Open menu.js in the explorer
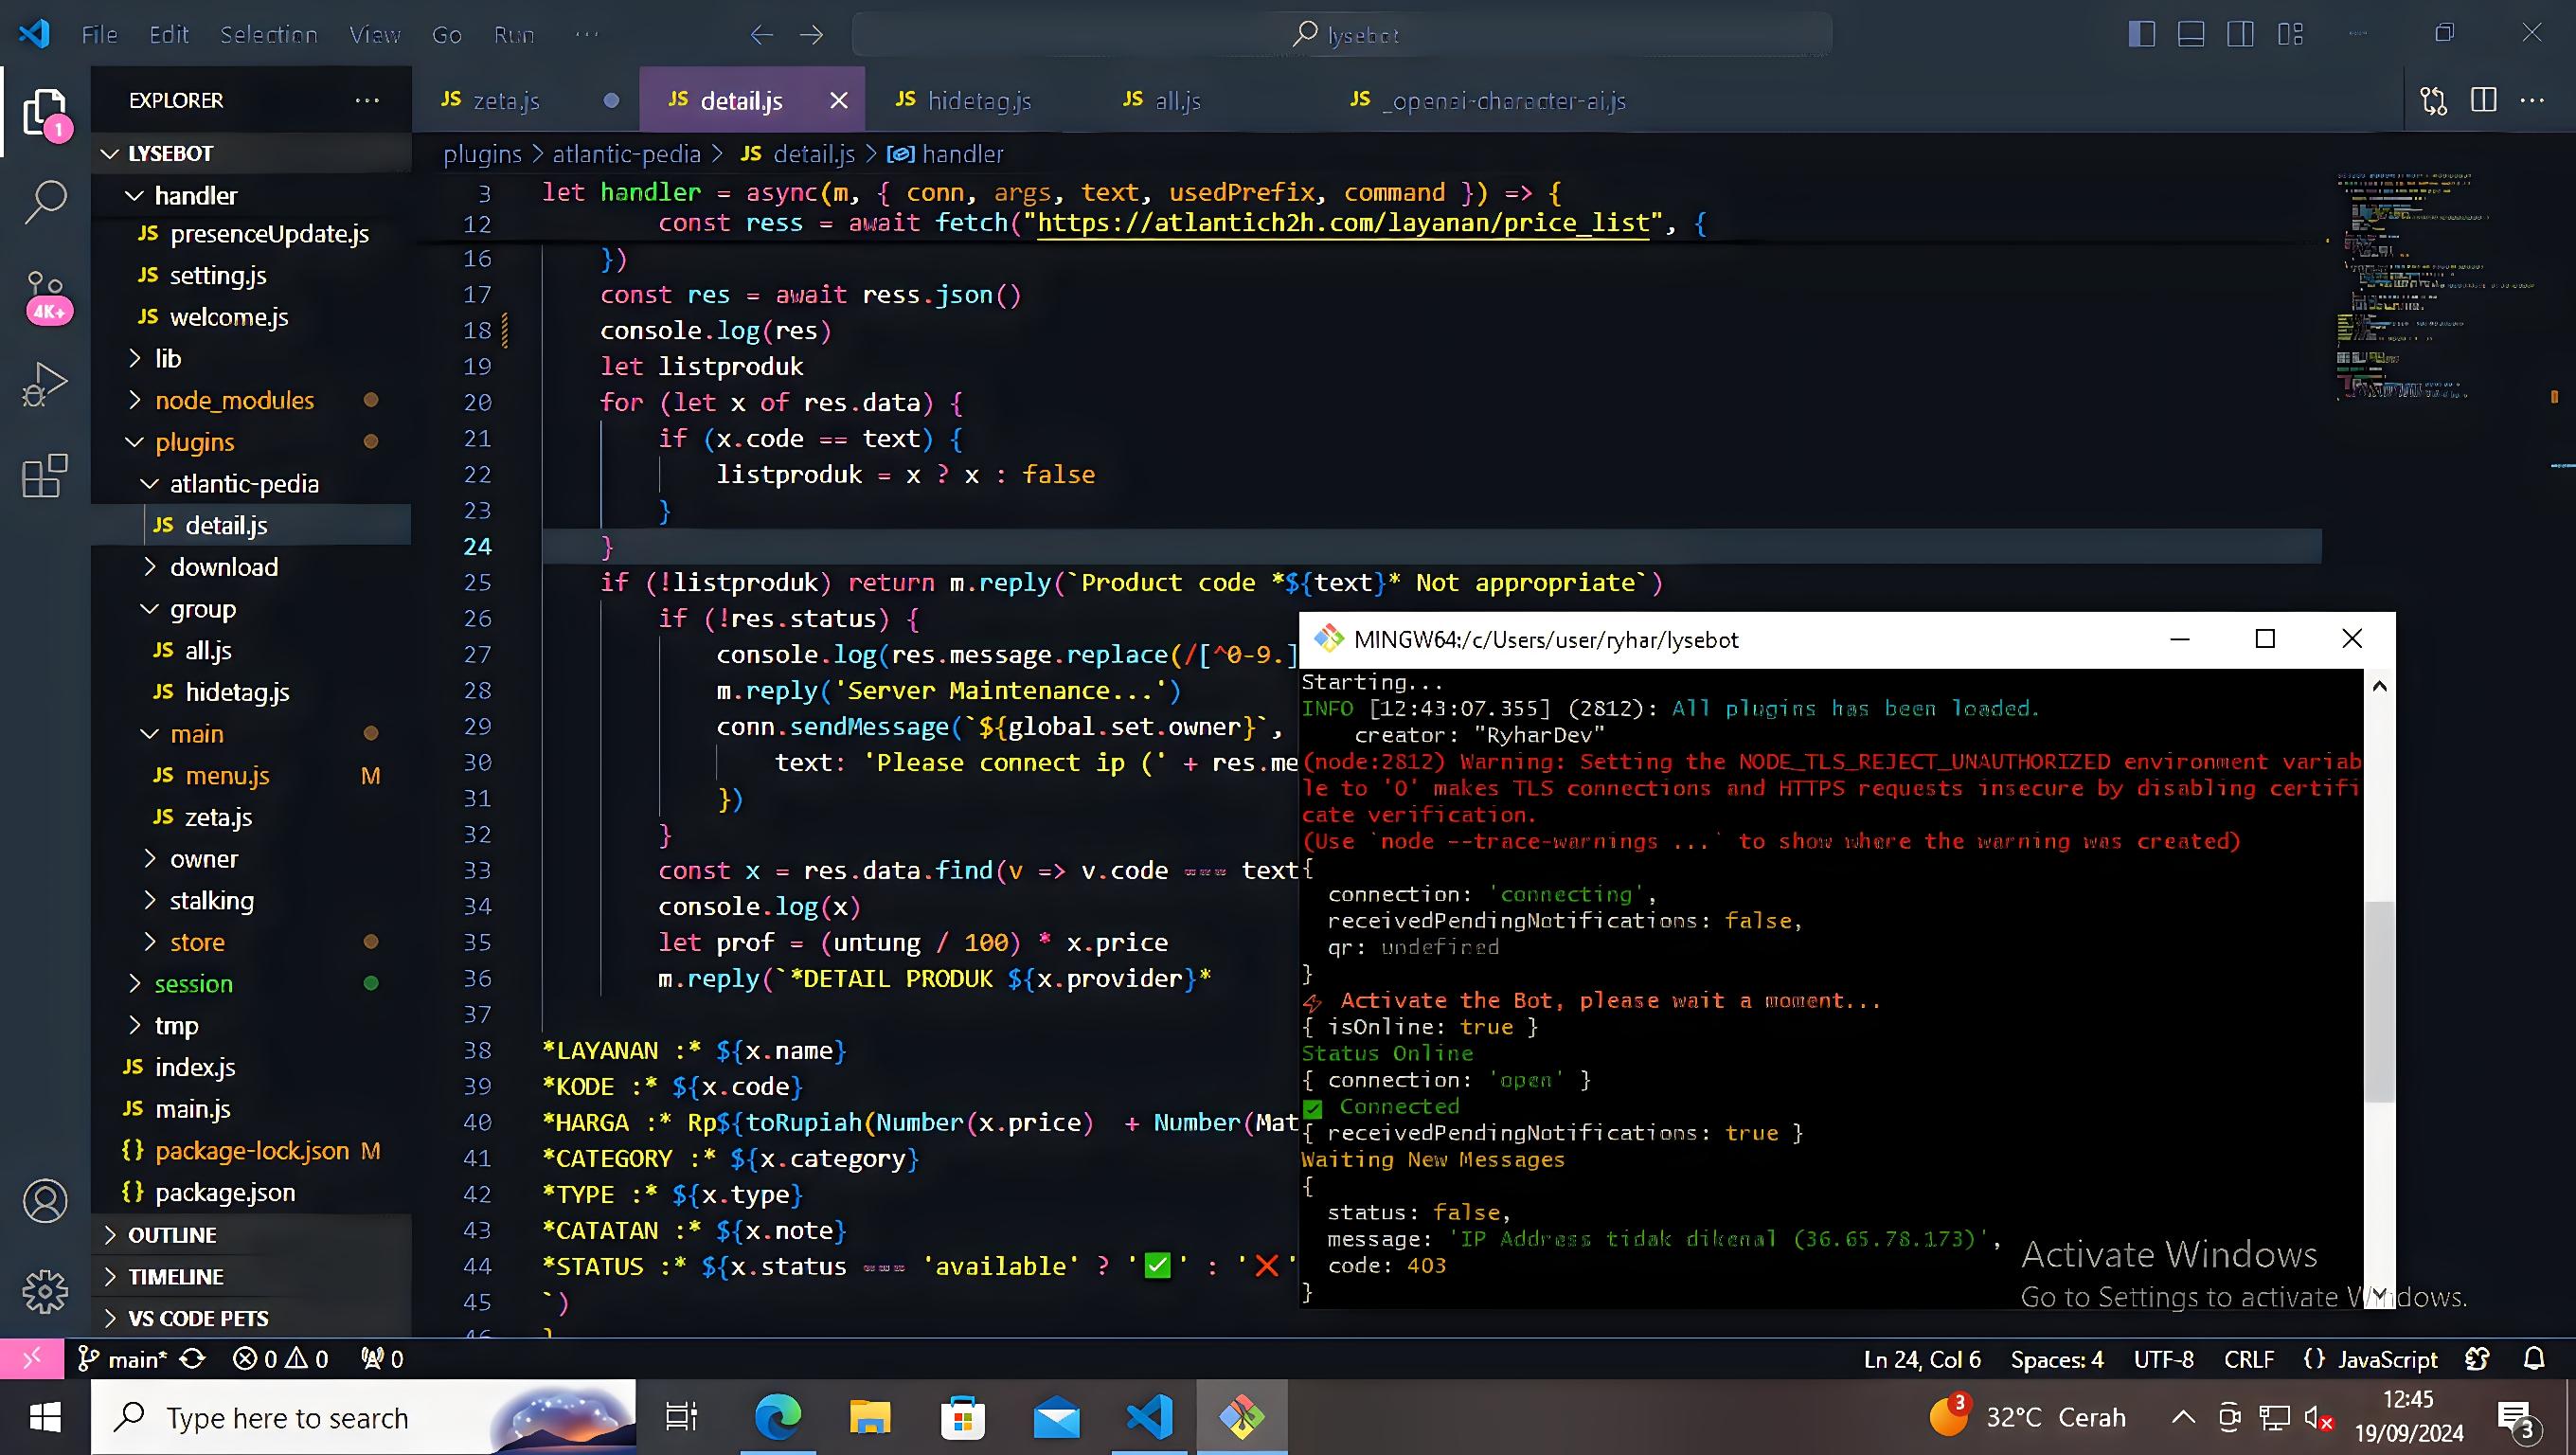The height and width of the screenshot is (1455, 2576). click(227, 776)
